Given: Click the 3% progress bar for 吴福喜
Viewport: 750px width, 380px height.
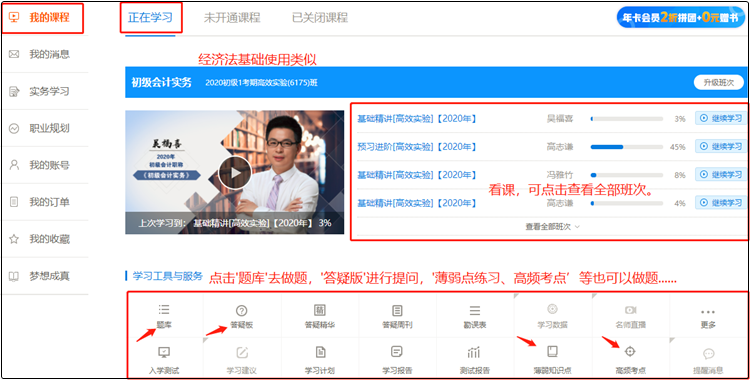Looking at the screenshot, I should (627, 119).
